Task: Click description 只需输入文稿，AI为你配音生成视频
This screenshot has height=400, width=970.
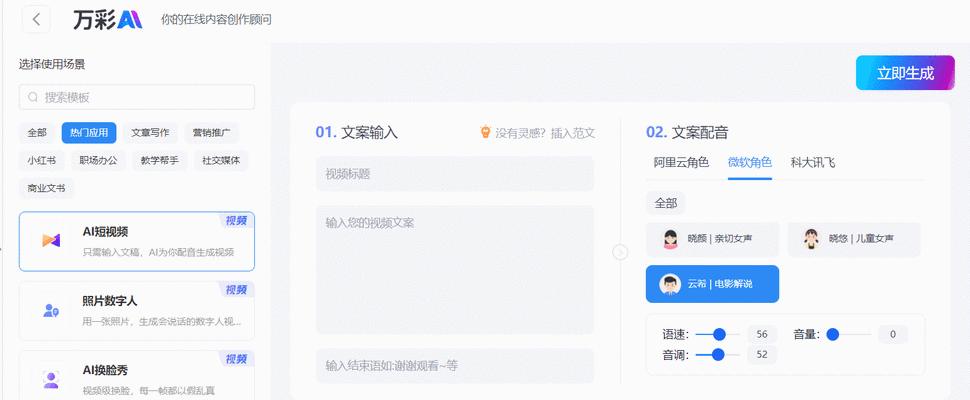Action: pos(158,252)
